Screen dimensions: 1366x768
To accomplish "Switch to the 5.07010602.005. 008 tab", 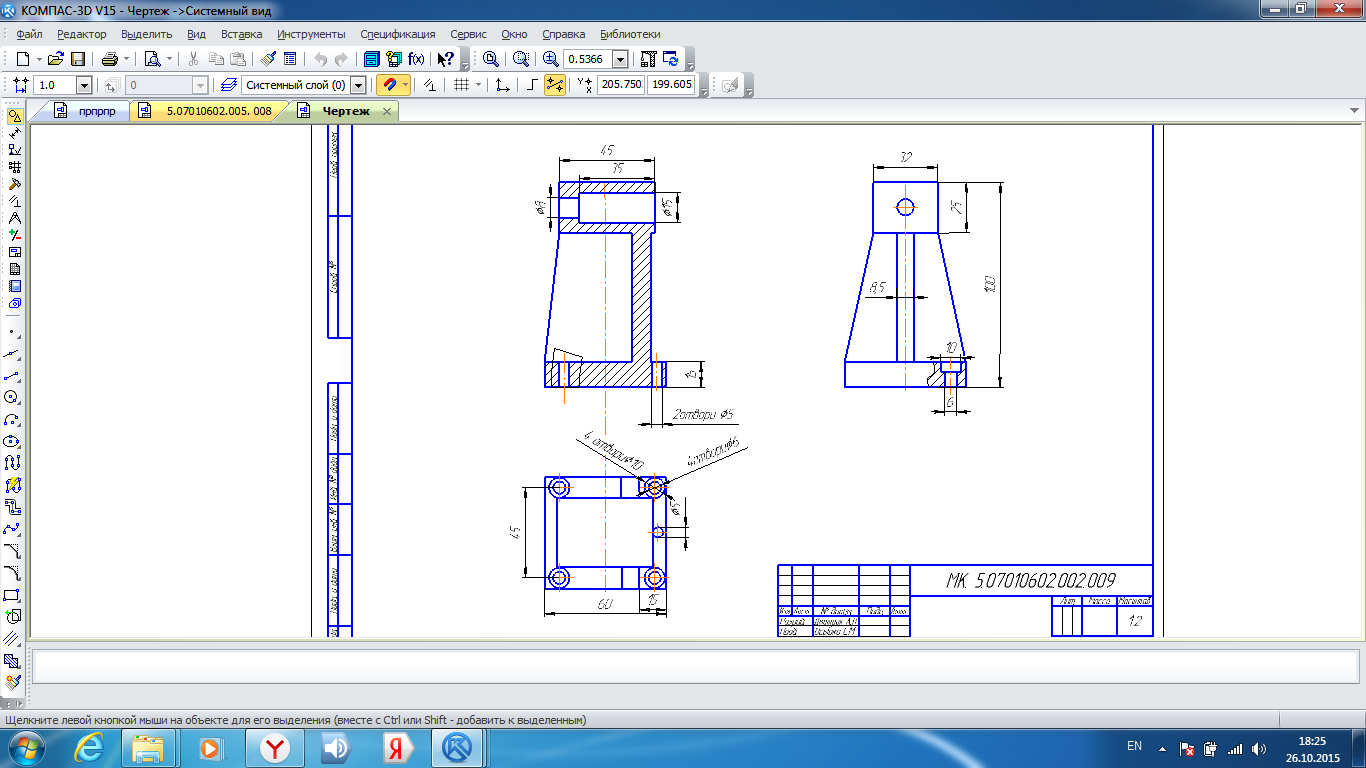I will point(218,111).
